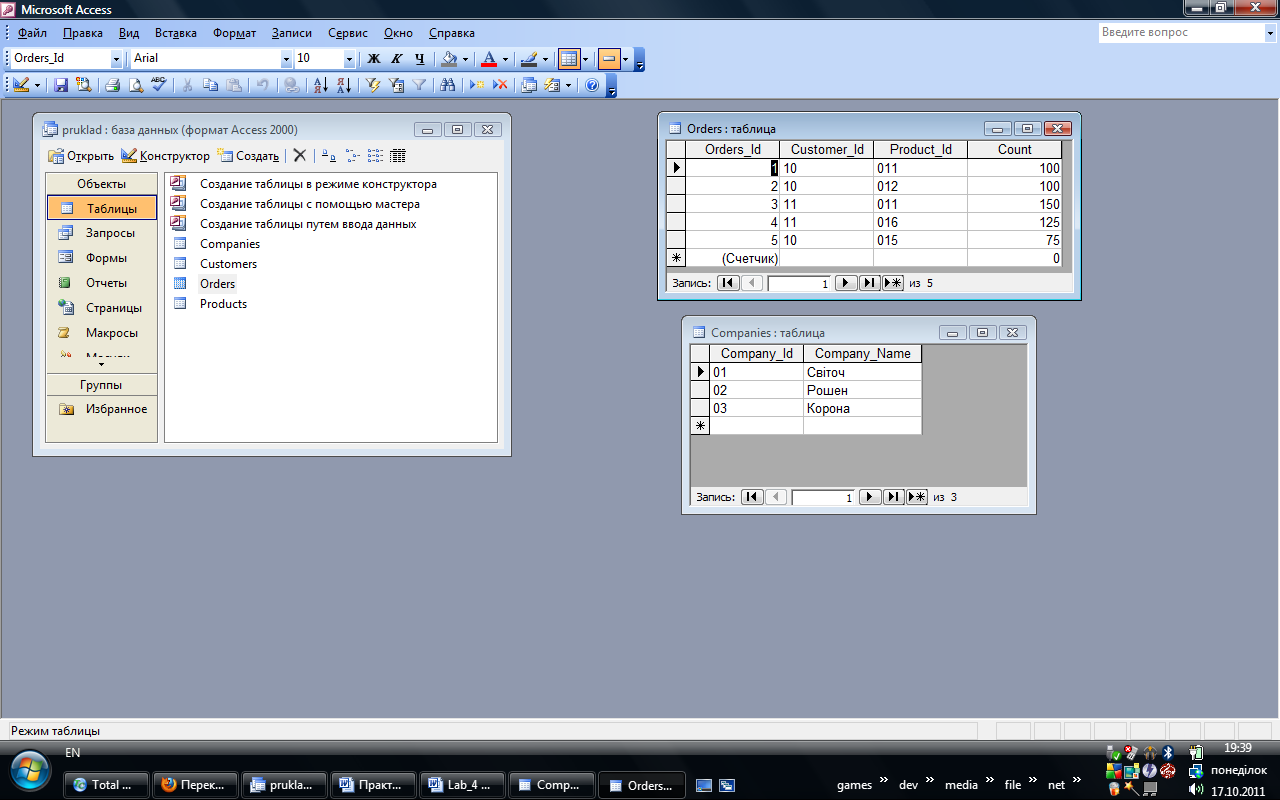Switch database window to small icons view
The image size is (1280, 800).
[x=352, y=156]
